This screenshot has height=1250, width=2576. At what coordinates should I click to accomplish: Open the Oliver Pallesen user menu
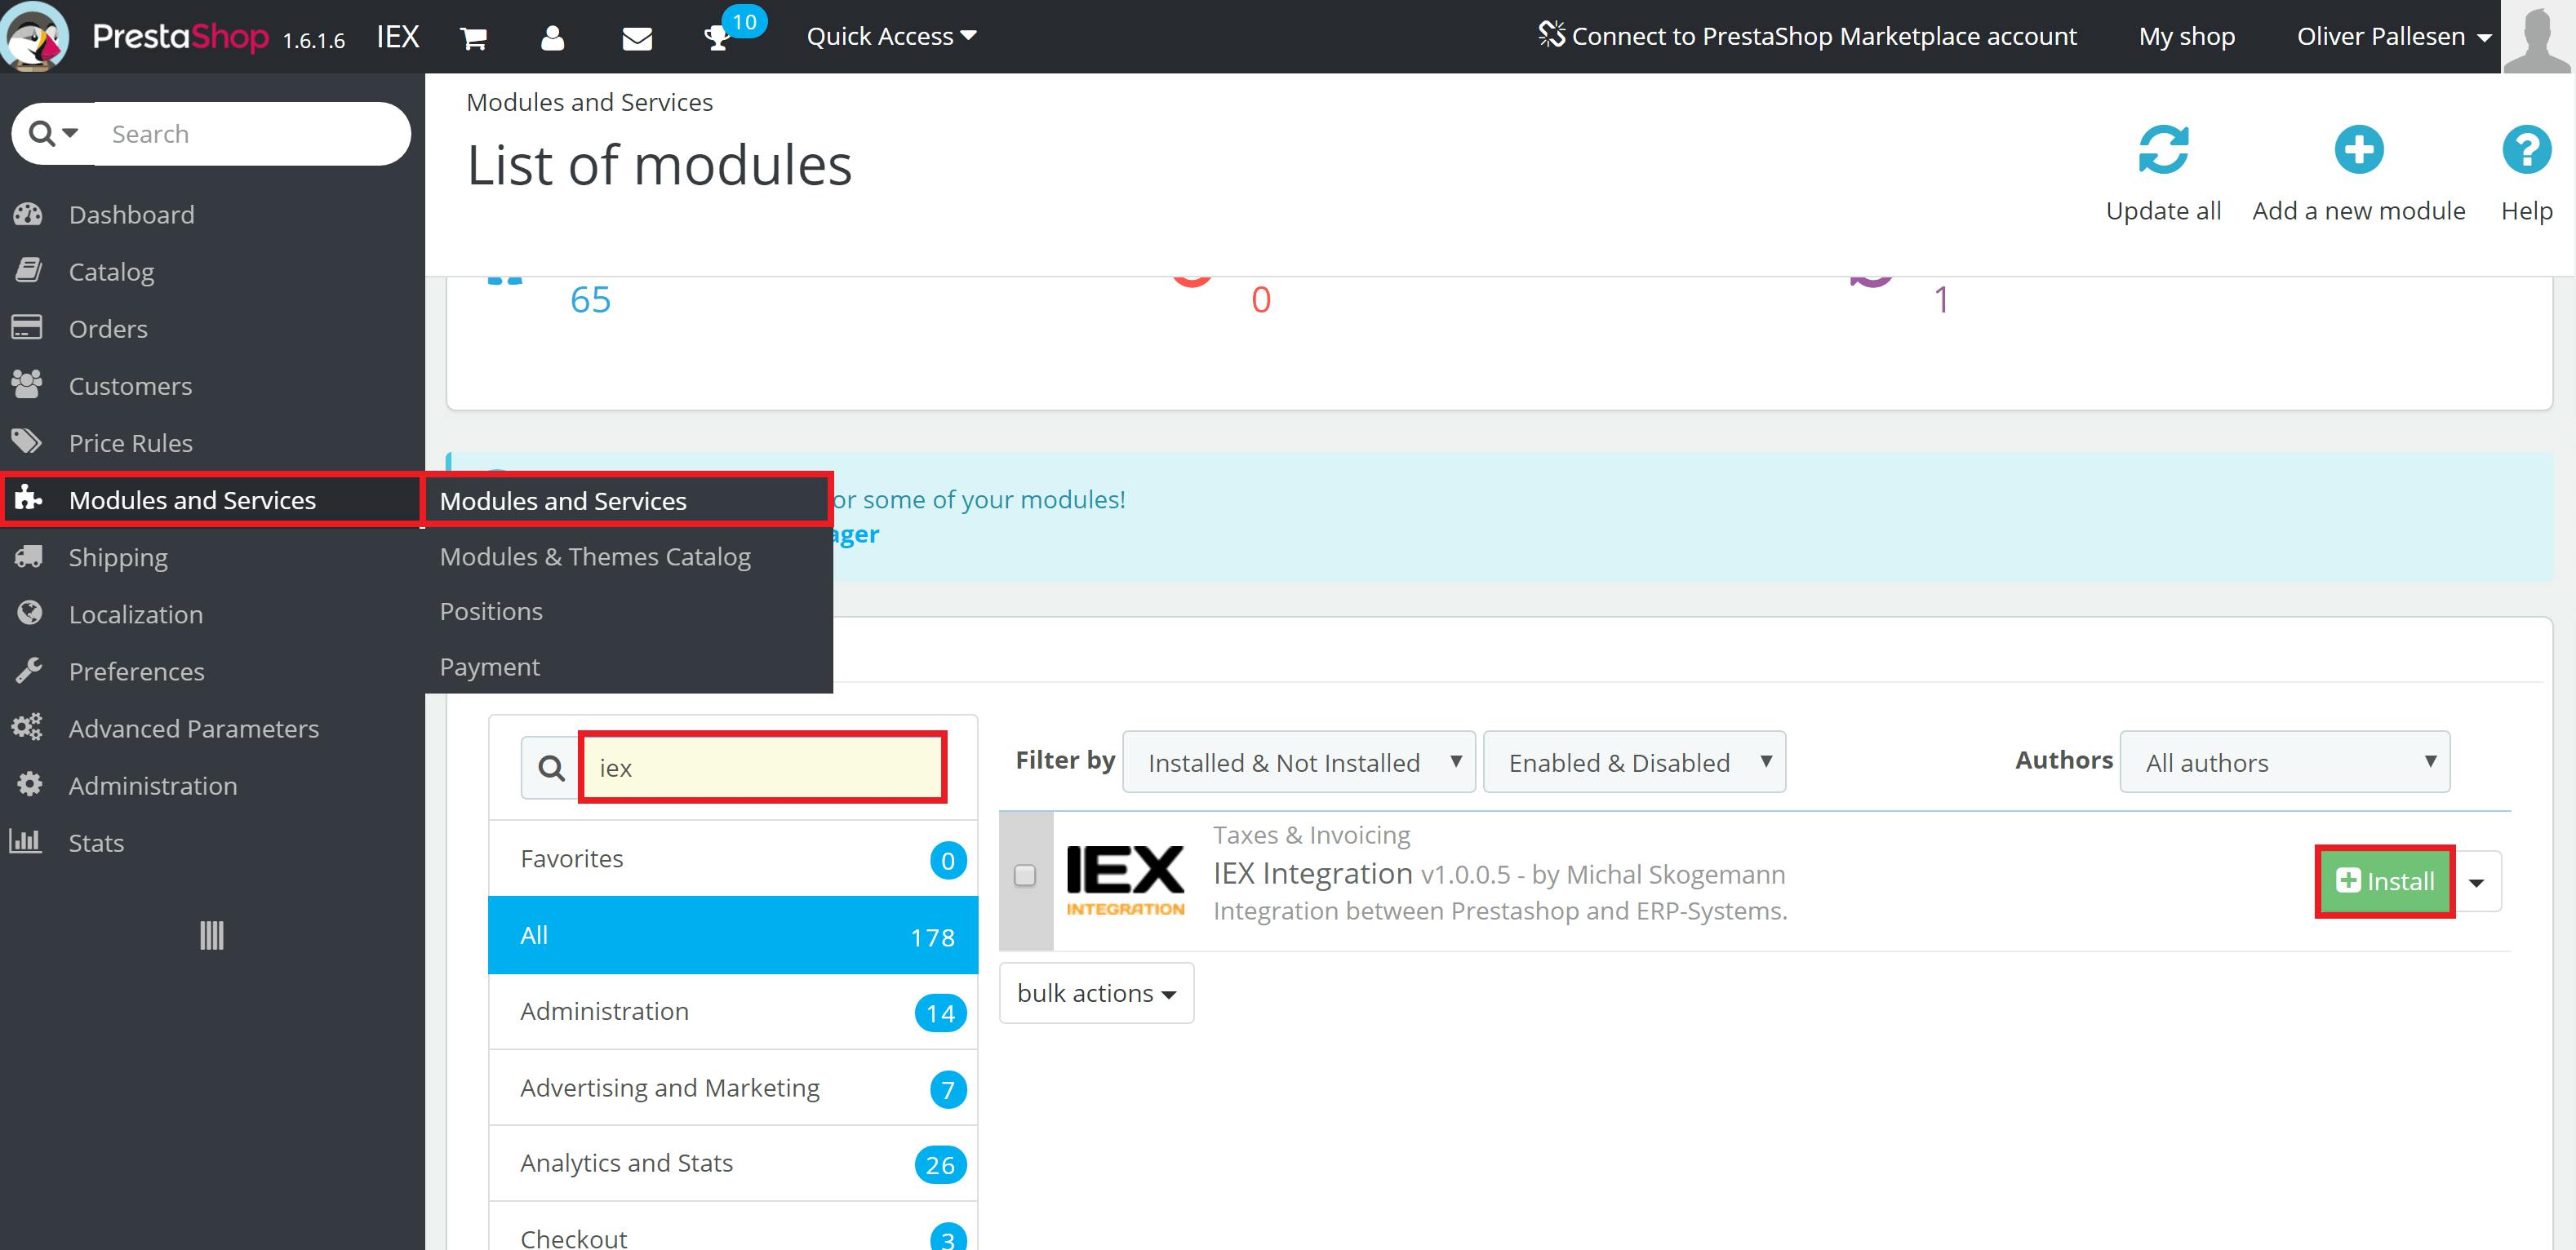click(x=2393, y=37)
